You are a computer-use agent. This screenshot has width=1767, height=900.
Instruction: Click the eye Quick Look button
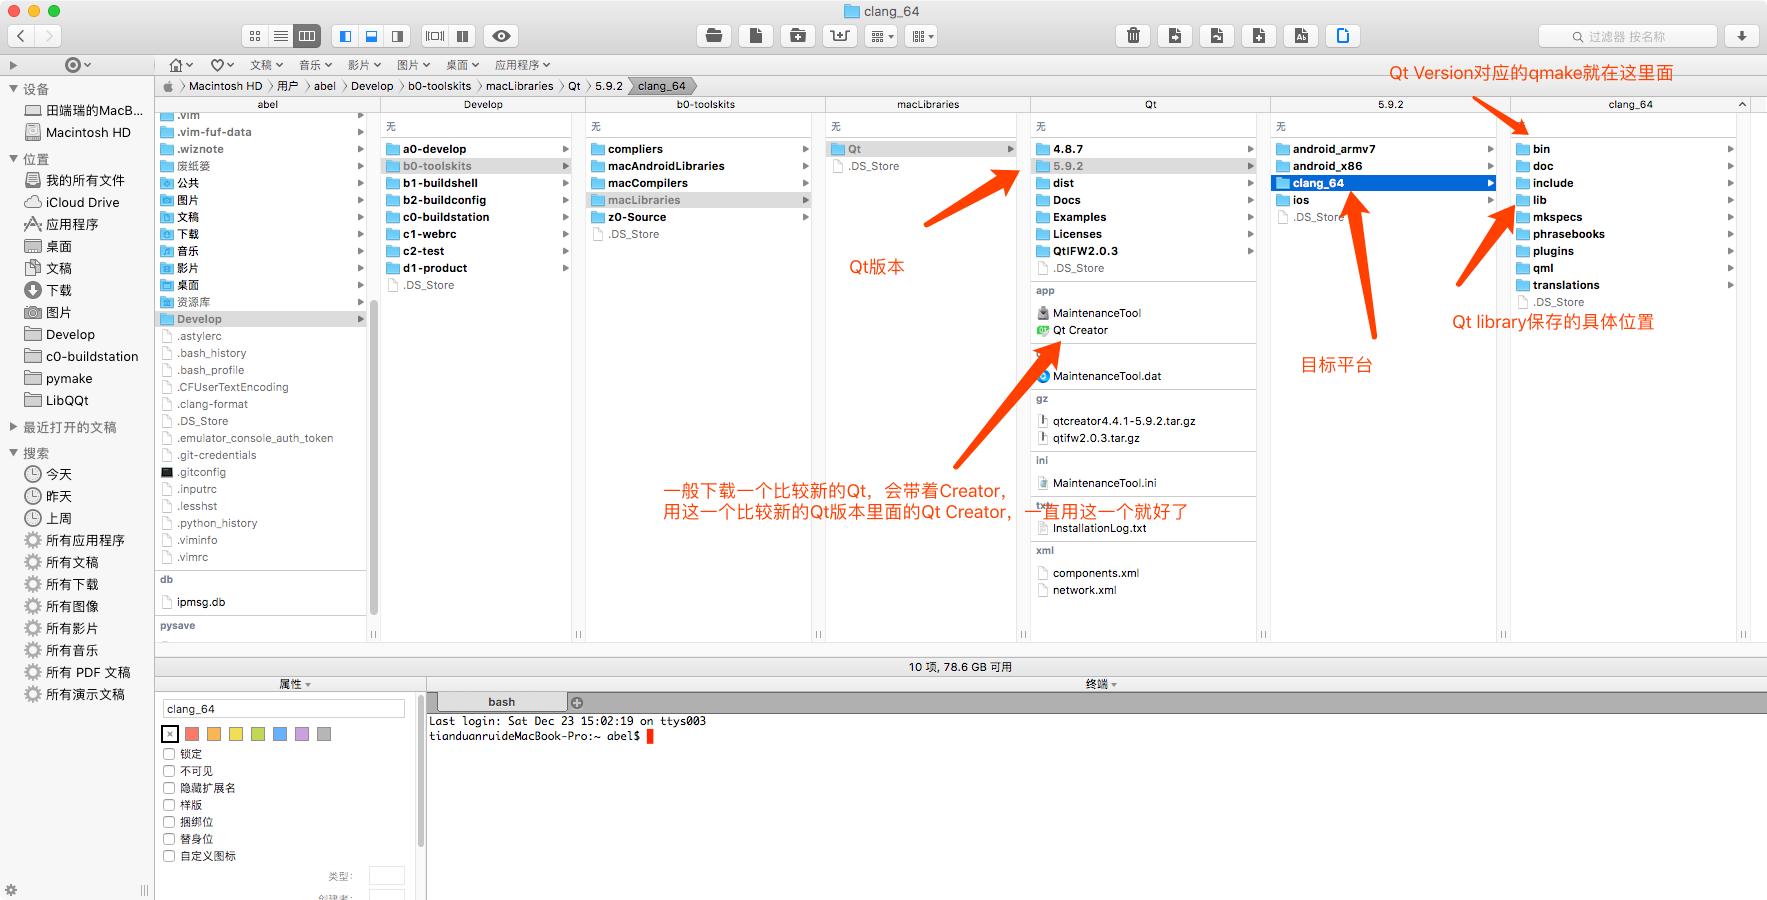click(x=502, y=36)
